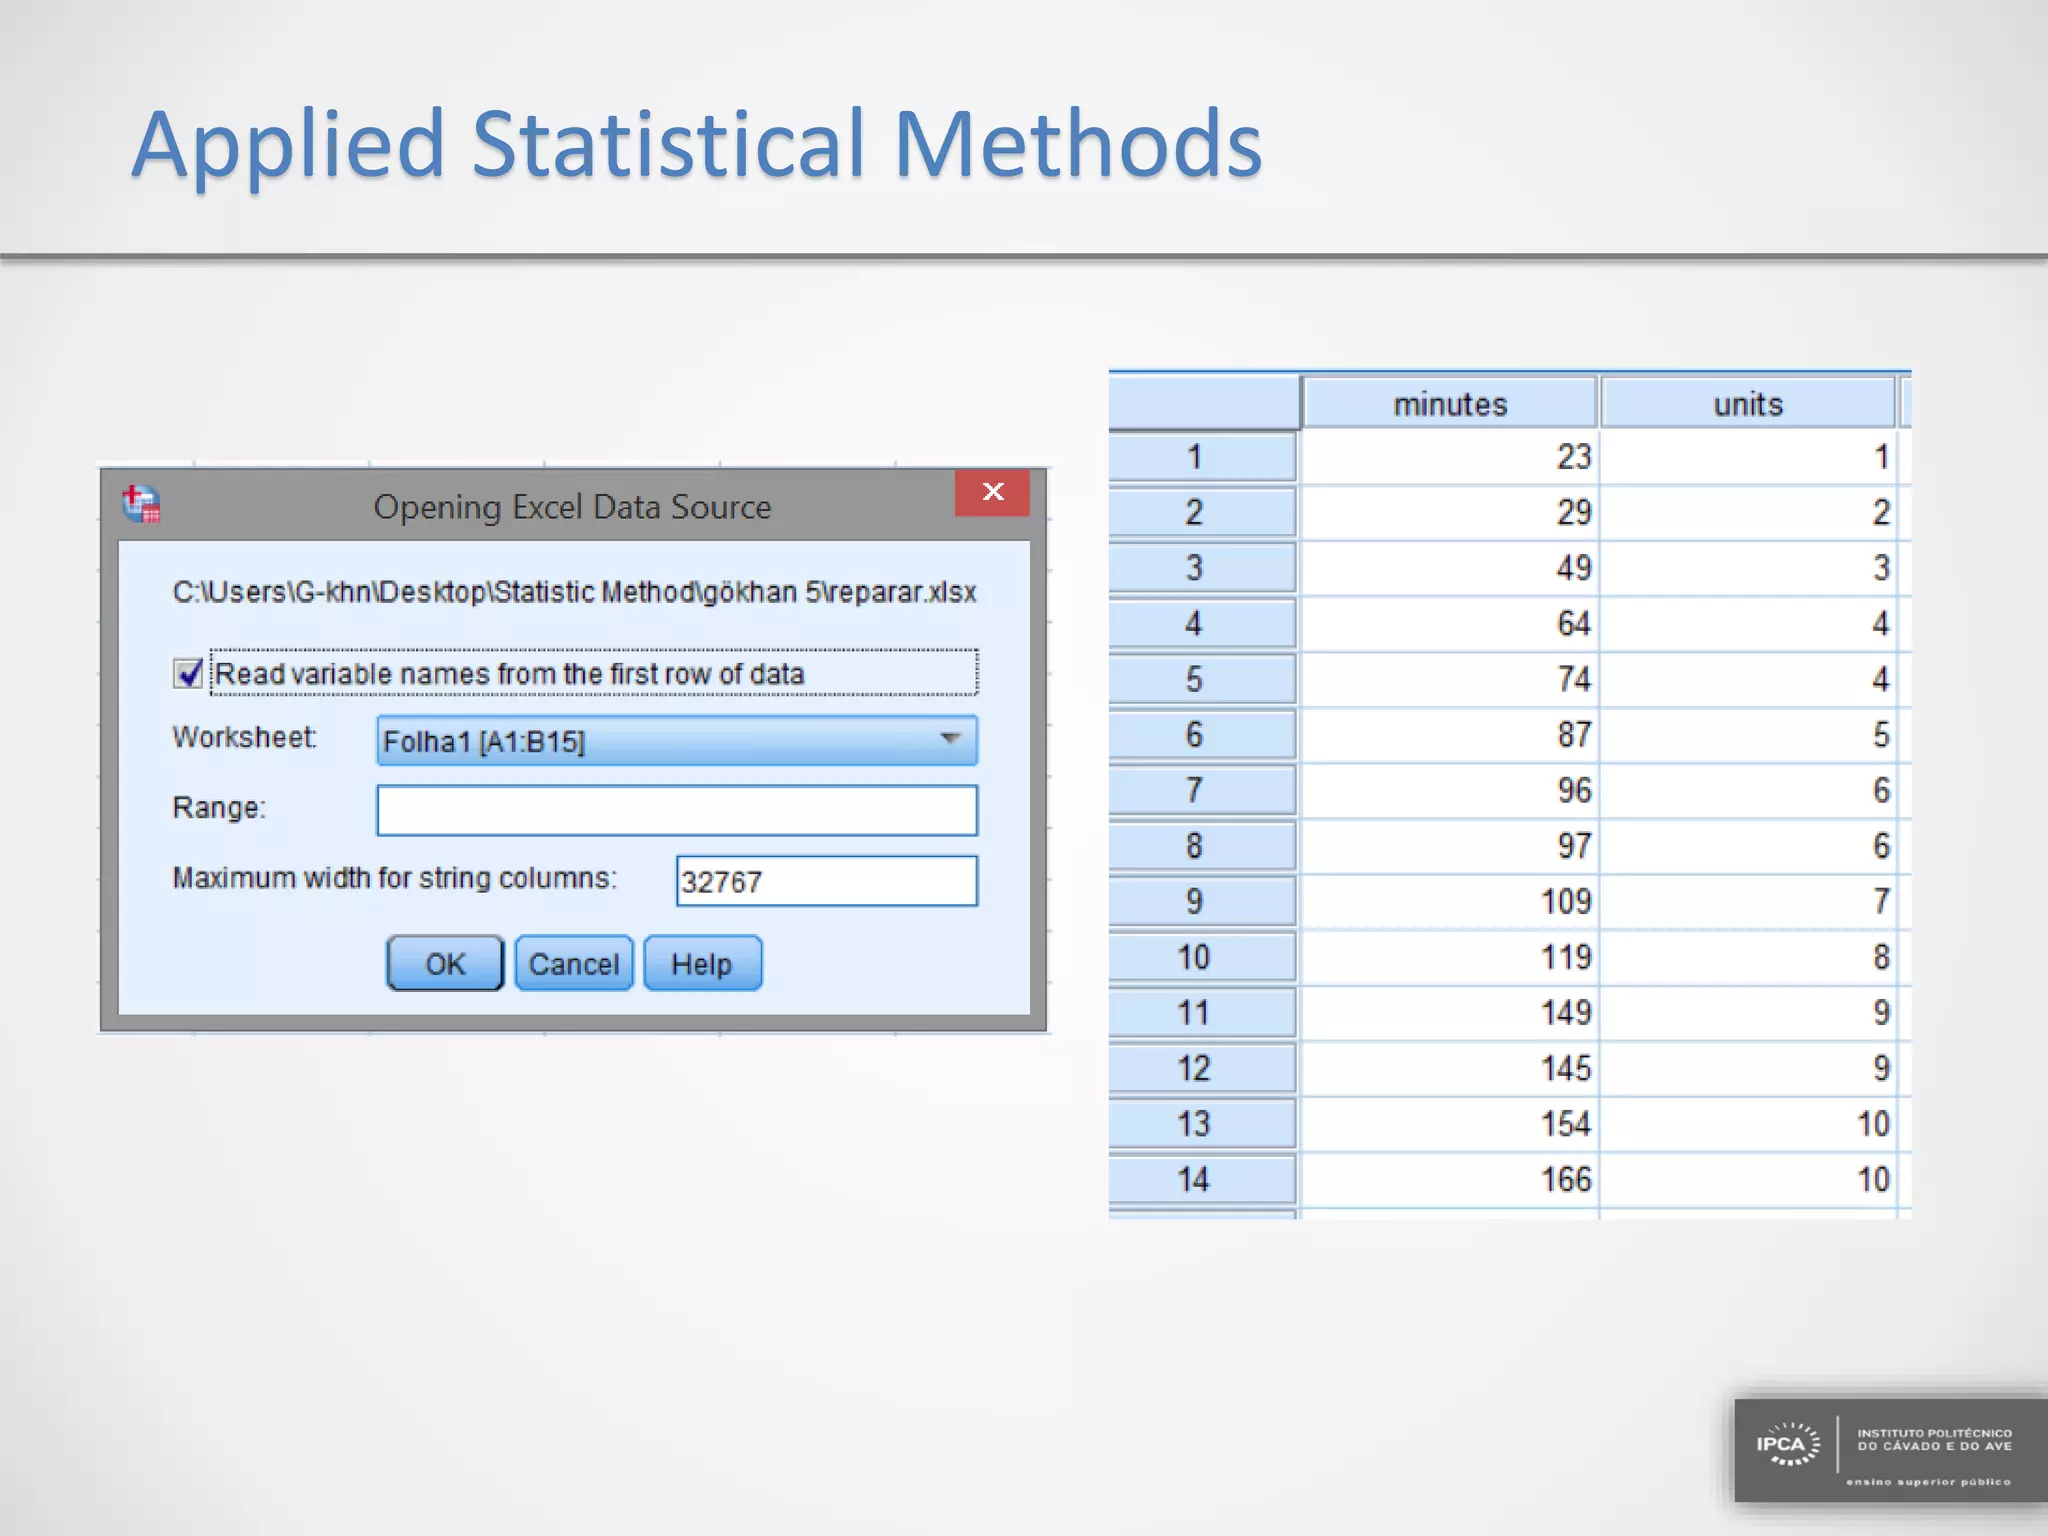This screenshot has width=2048, height=1536.
Task: Click minutes cell with value 154
Action: coord(1449,1123)
